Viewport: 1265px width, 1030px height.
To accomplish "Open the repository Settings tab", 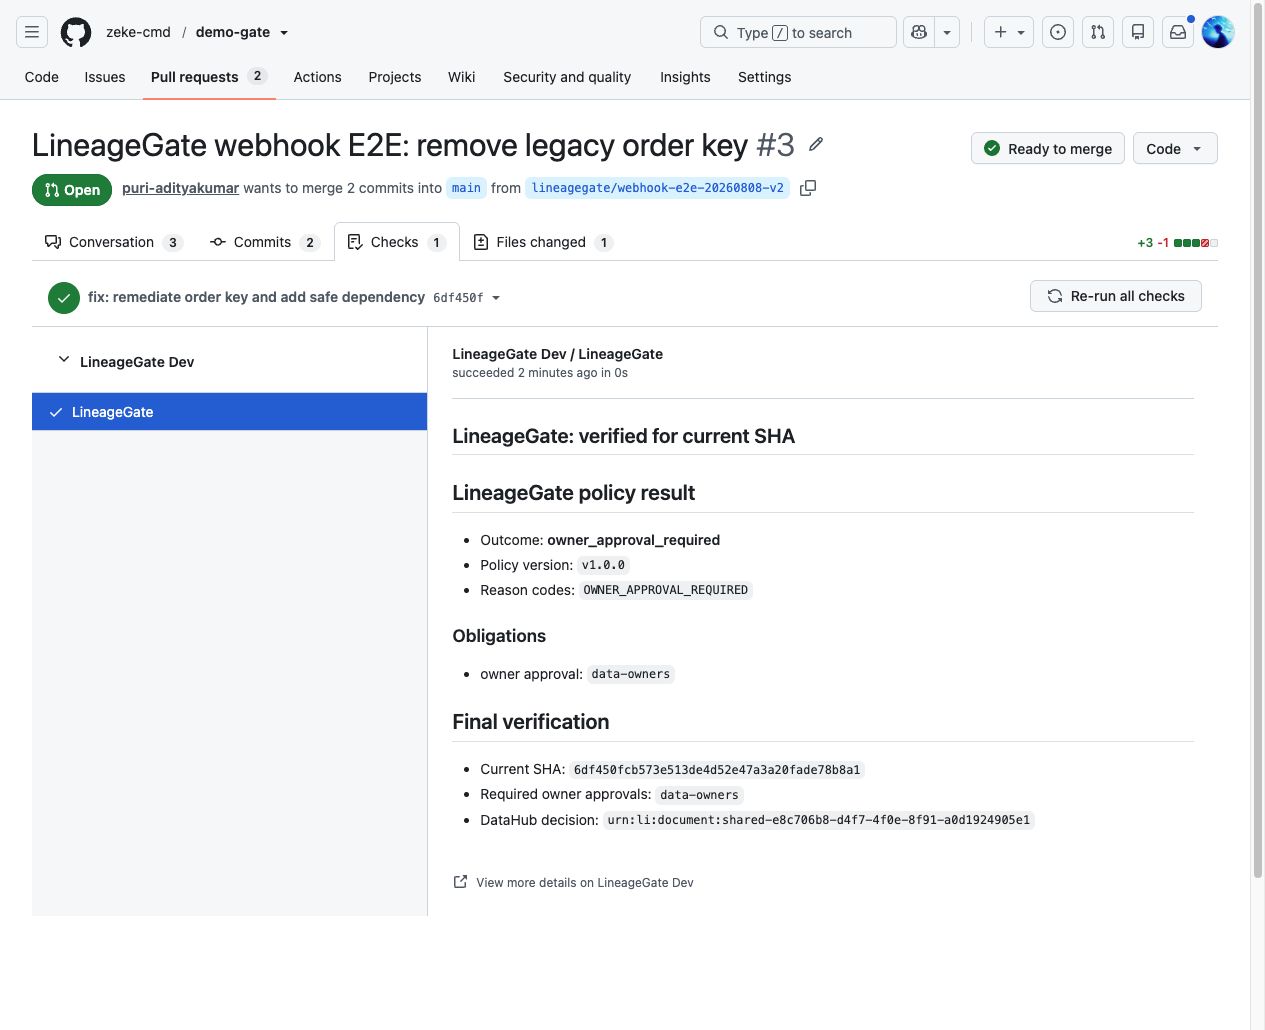I will click(764, 77).
